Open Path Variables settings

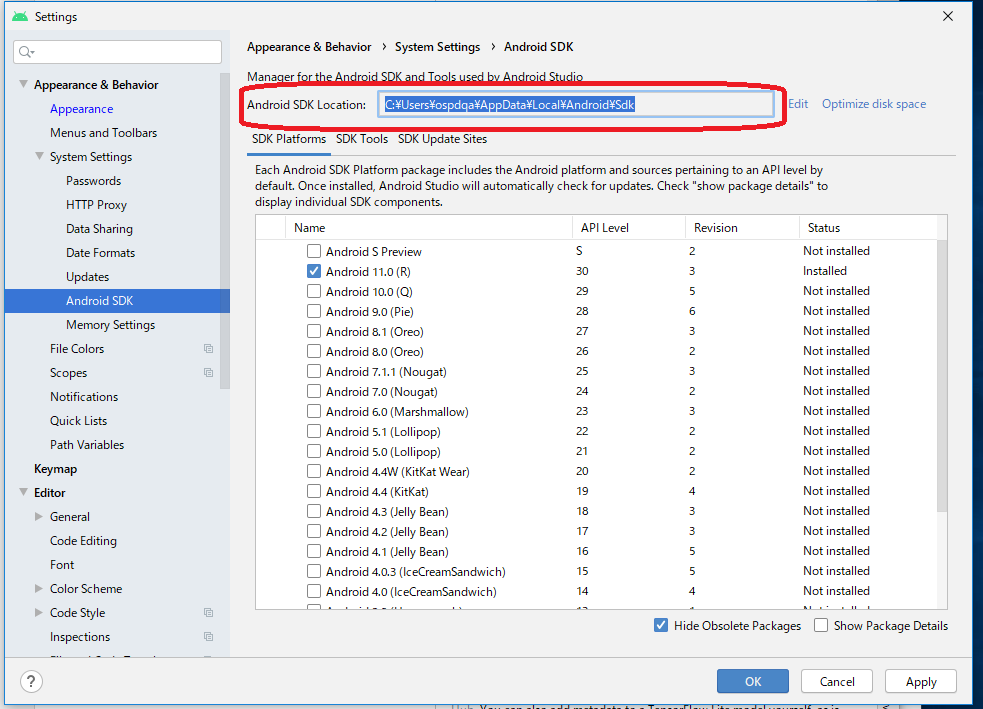[x=87, y=444]
